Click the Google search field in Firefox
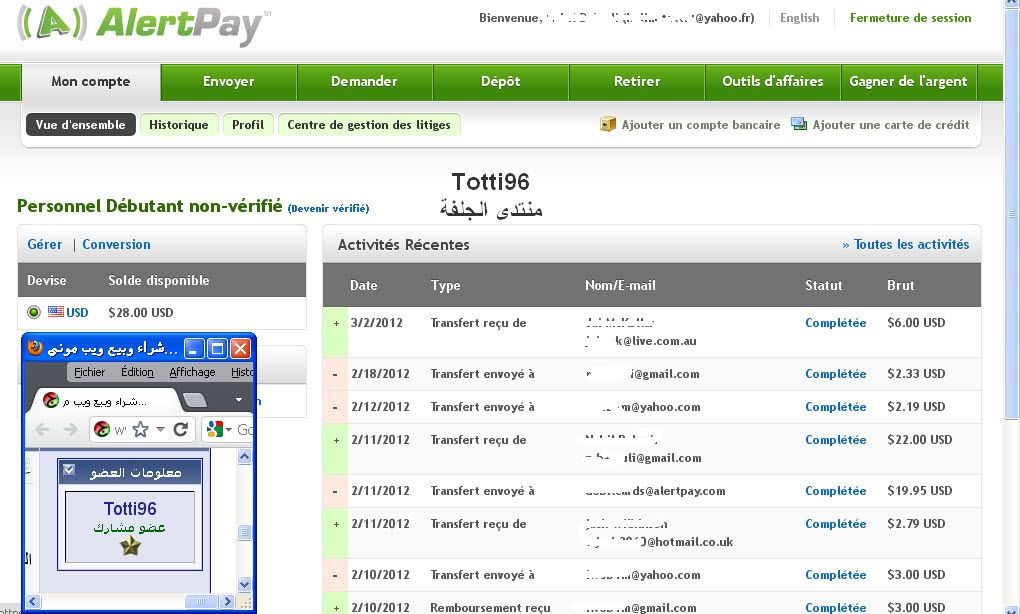Screen dimensions: 1020x614 pos(245,429)
